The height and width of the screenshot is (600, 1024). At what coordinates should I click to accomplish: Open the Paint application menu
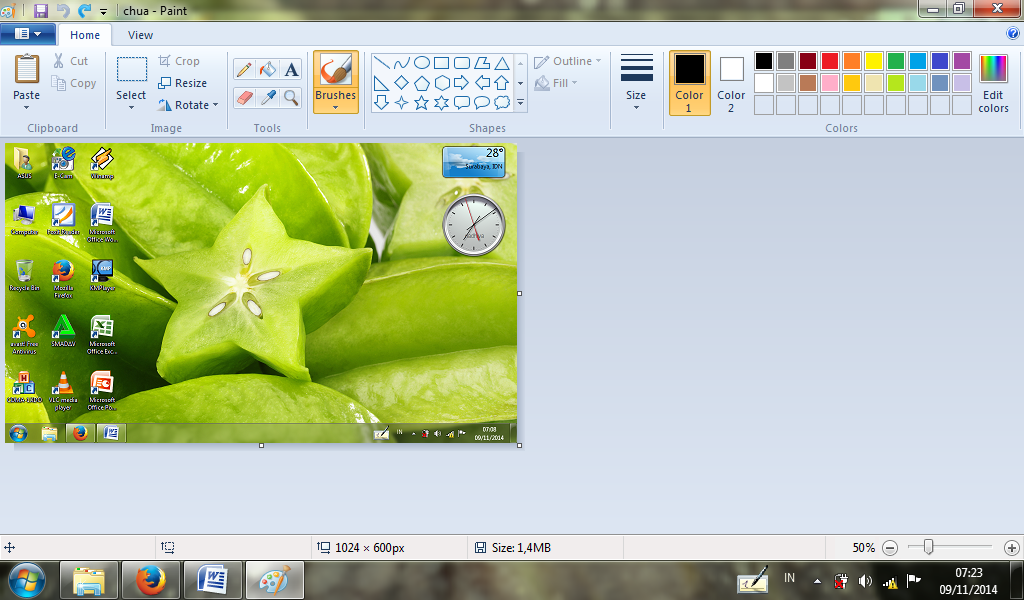pyautogui.click(x=28, y=32)
